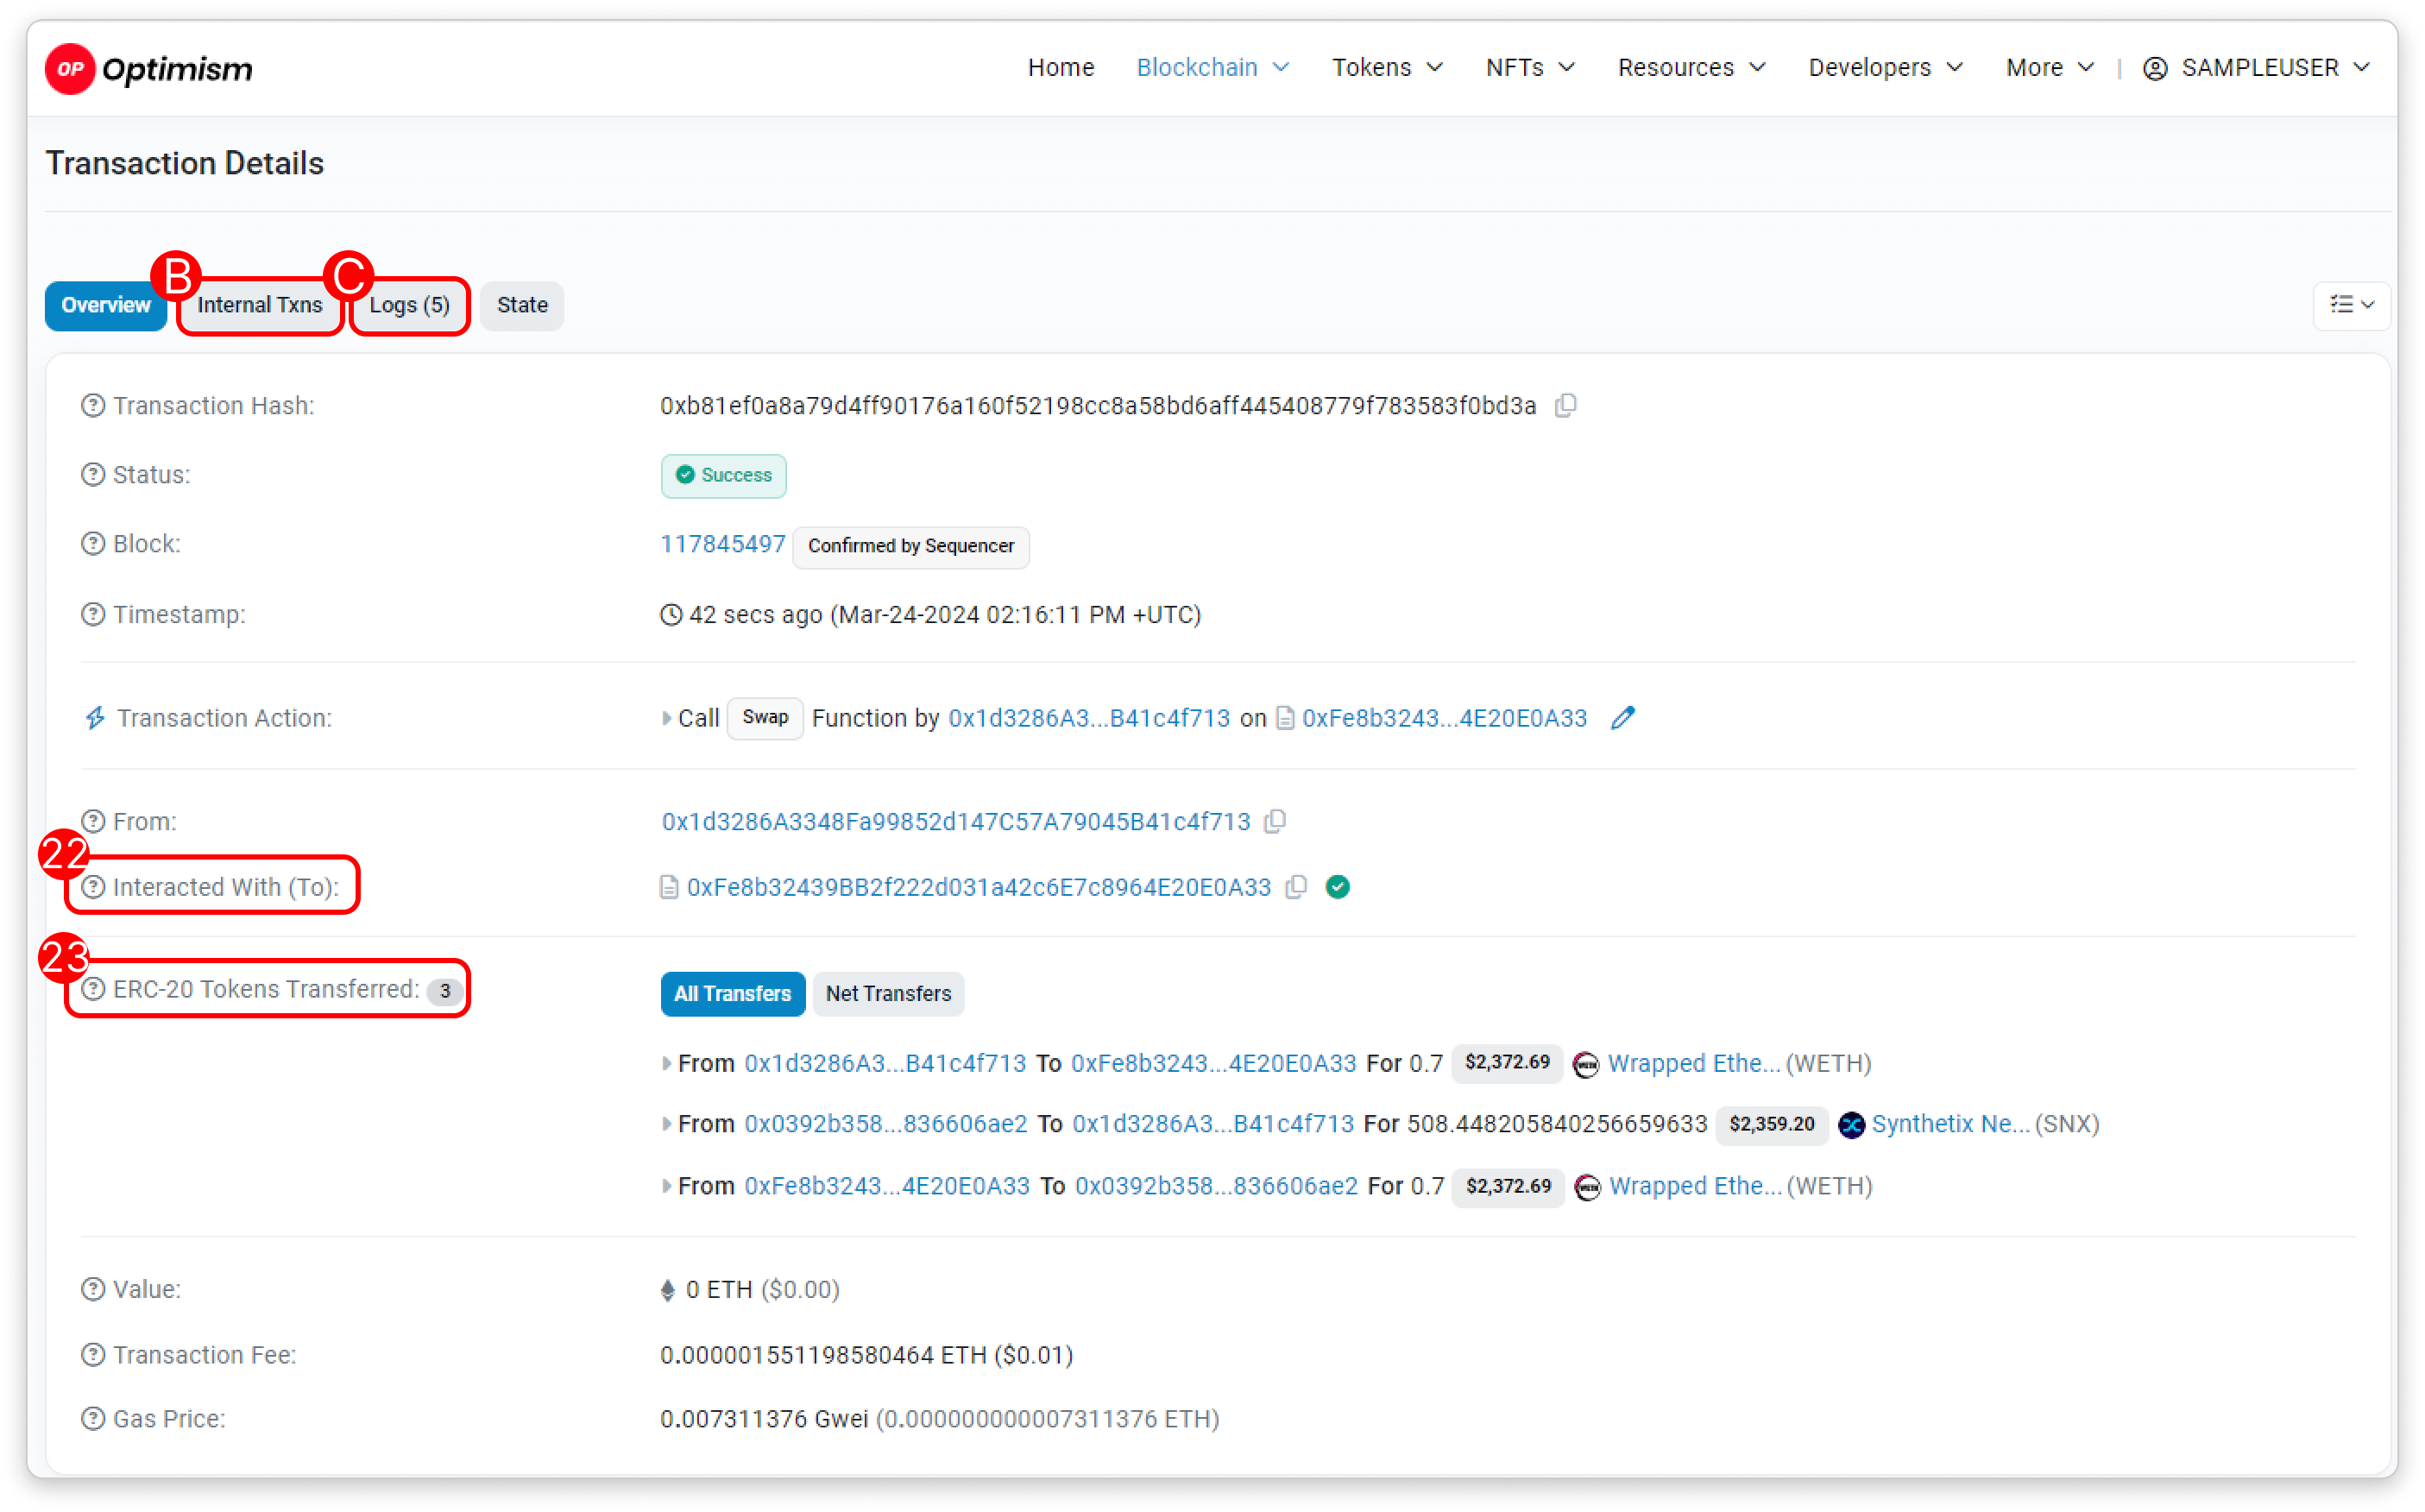
Task: Click the help icon beside From
Action: (x=93, y=821)
